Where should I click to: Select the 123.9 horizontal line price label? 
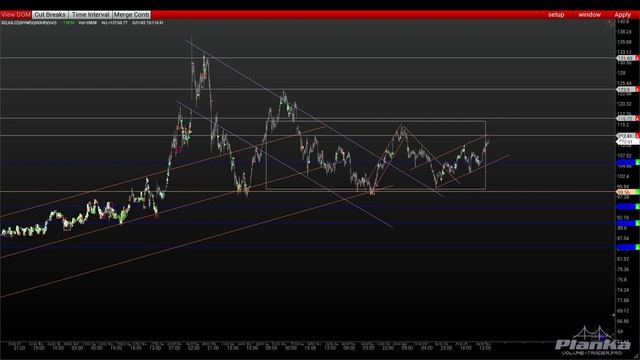625,89
